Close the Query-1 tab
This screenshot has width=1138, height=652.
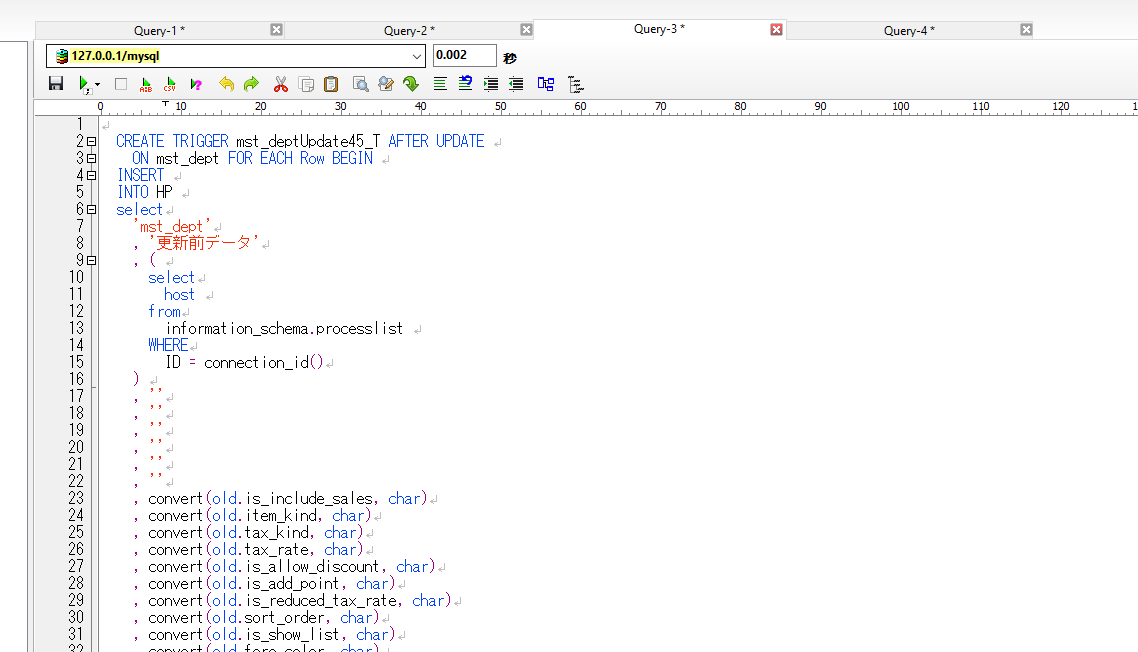(277, 30)
